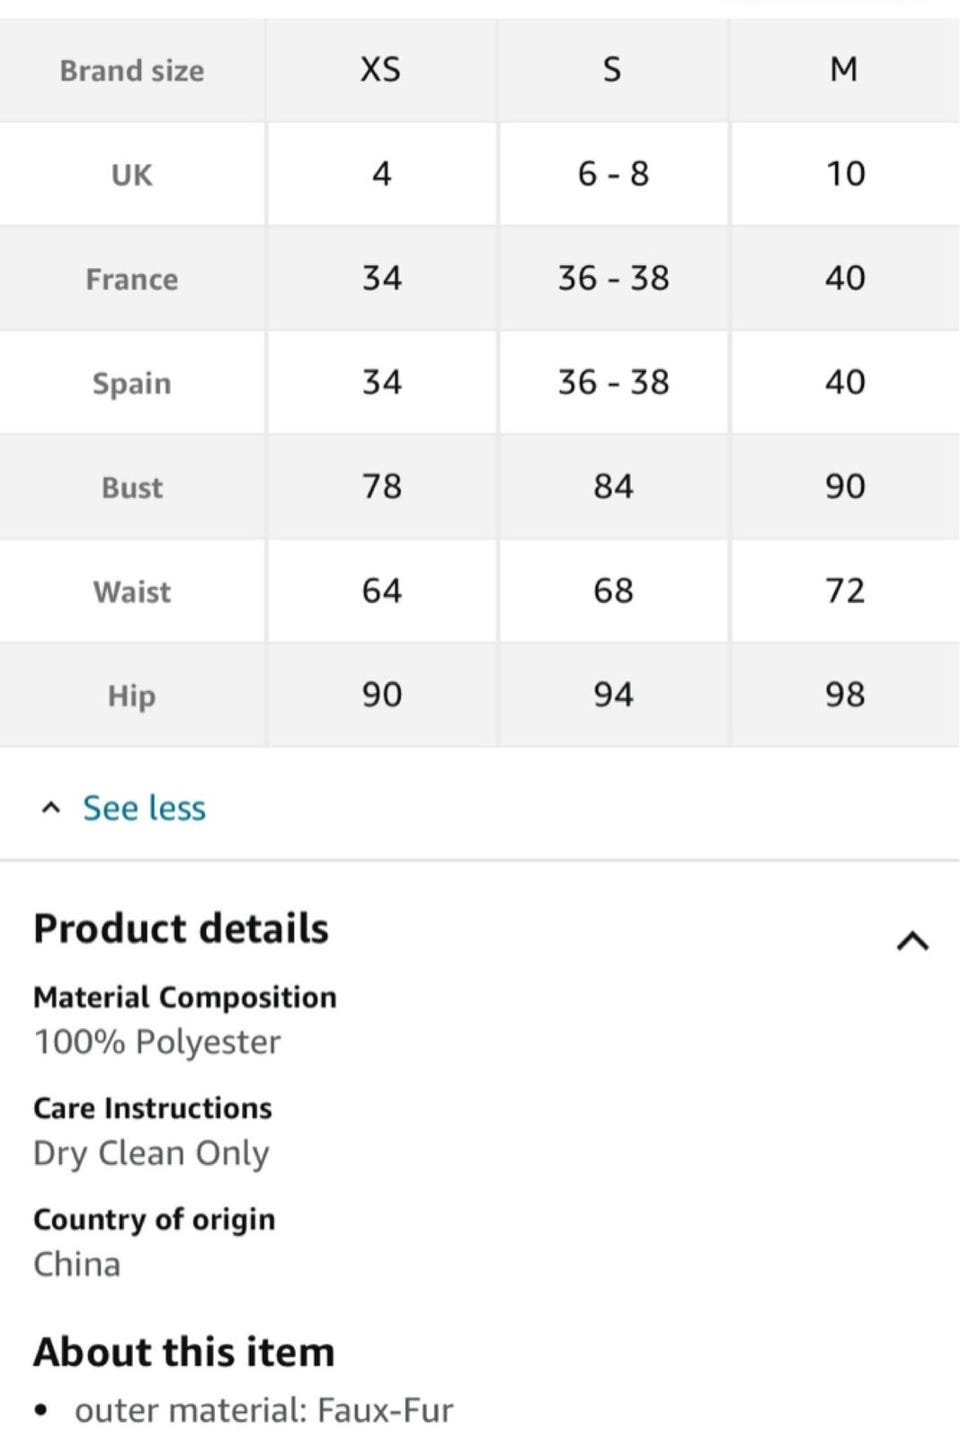Click the Bust row label

[132, 488]
